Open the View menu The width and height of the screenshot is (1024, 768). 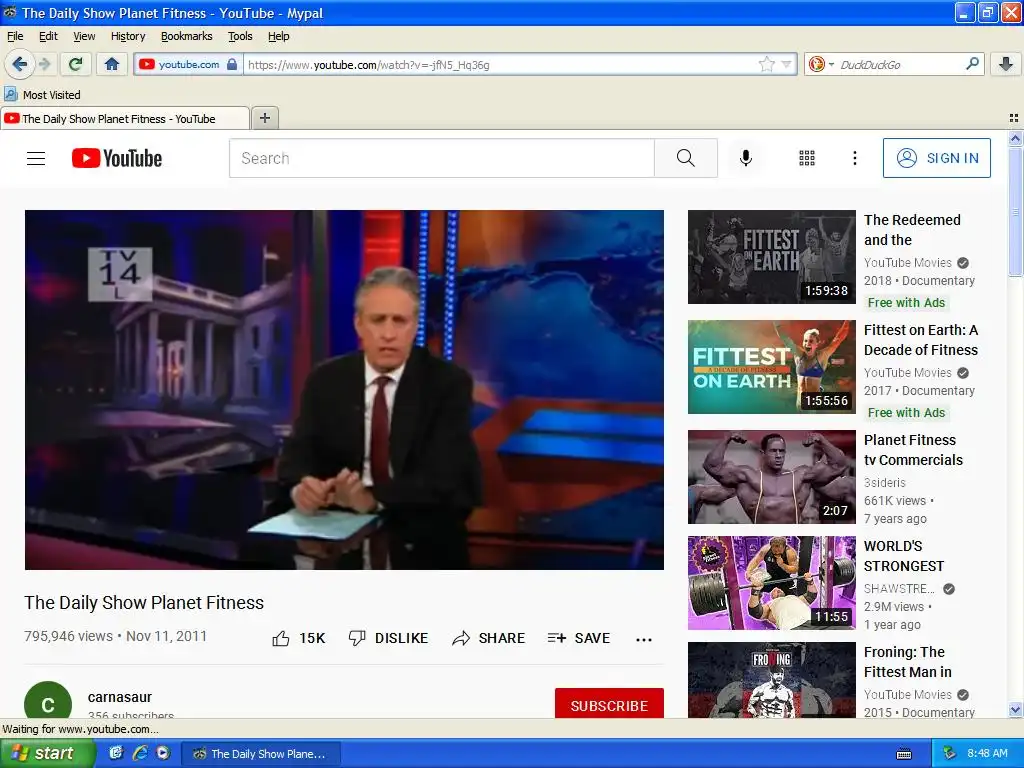click(84, 36)
